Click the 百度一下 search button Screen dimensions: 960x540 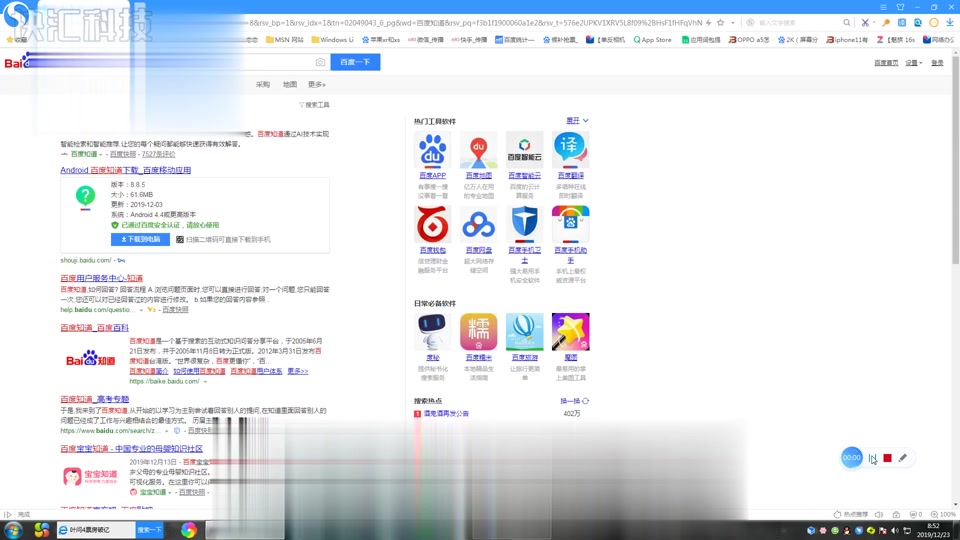355,62
